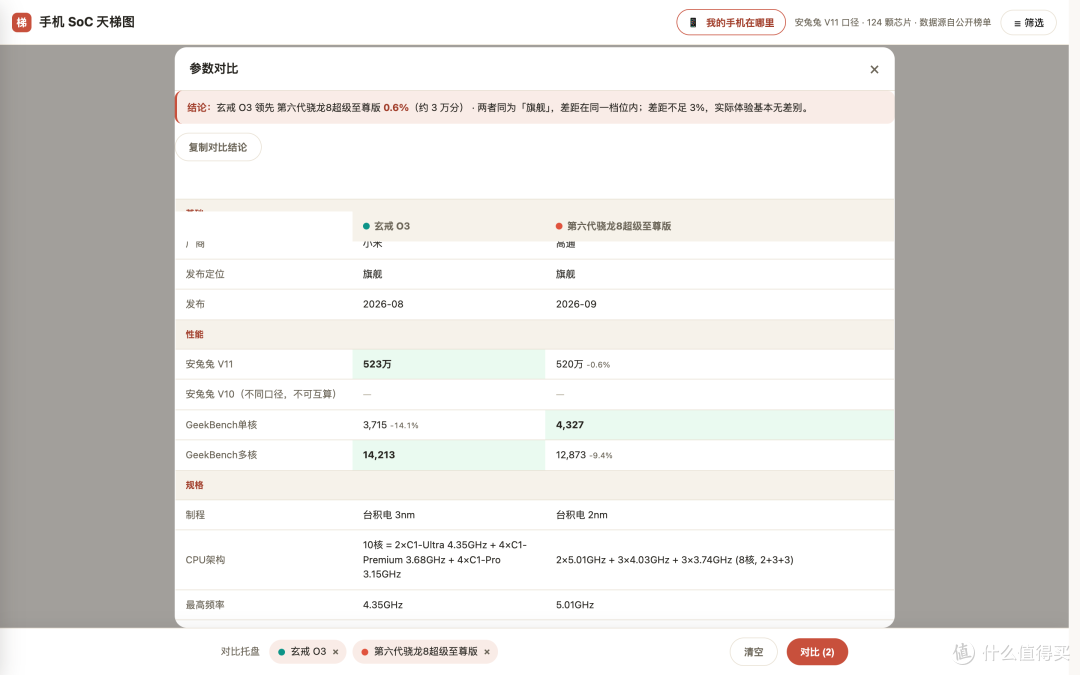Click the 安兔兔 V10 row label
This screenshot has height=675, width=1080.
pos(261,395)
